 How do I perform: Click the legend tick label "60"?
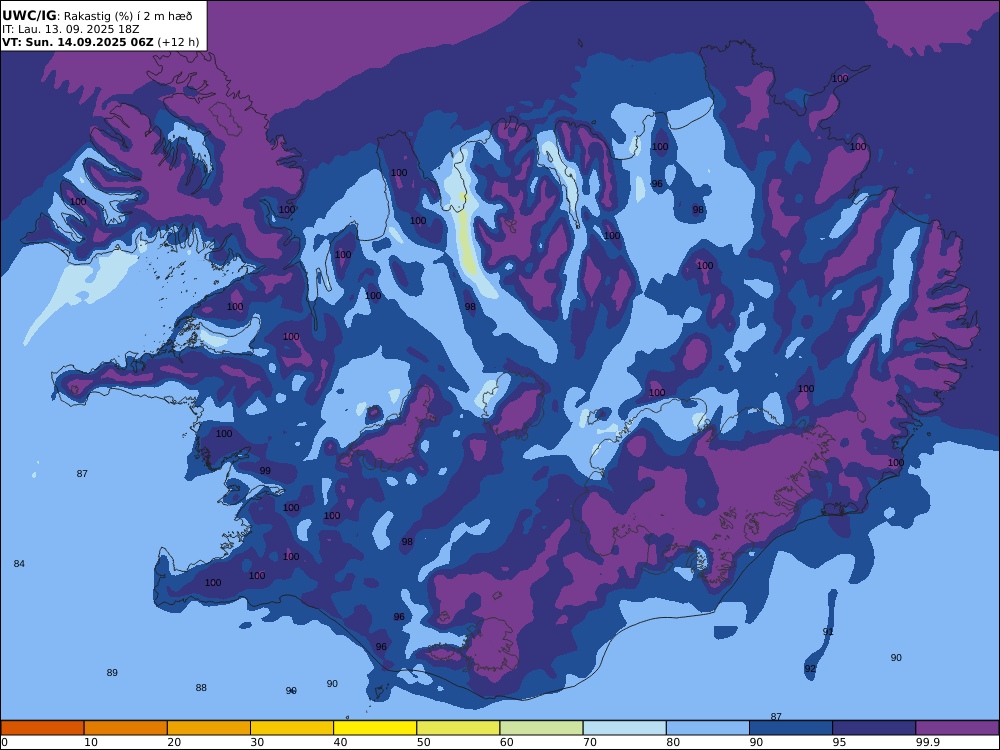tap(507, 742)
